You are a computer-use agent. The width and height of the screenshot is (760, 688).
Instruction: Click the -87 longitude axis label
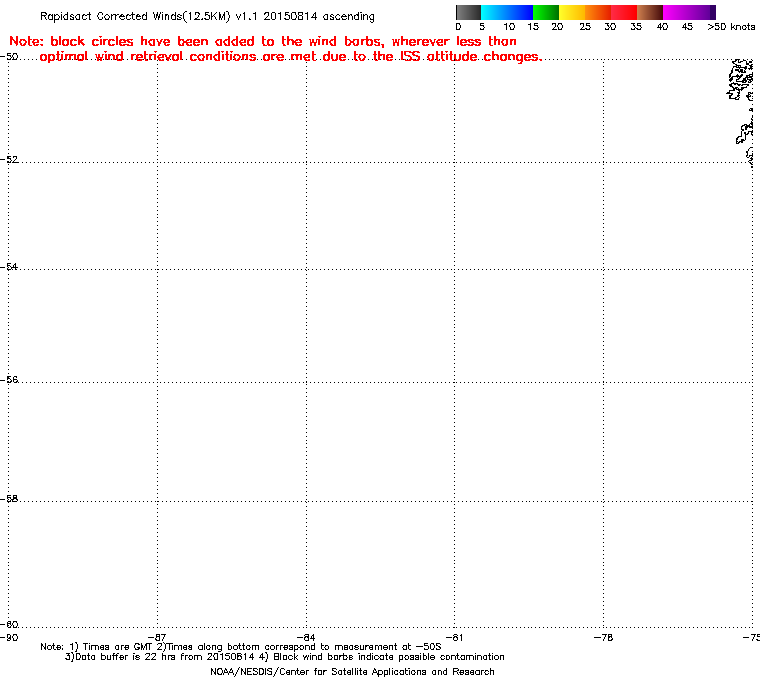157,637
